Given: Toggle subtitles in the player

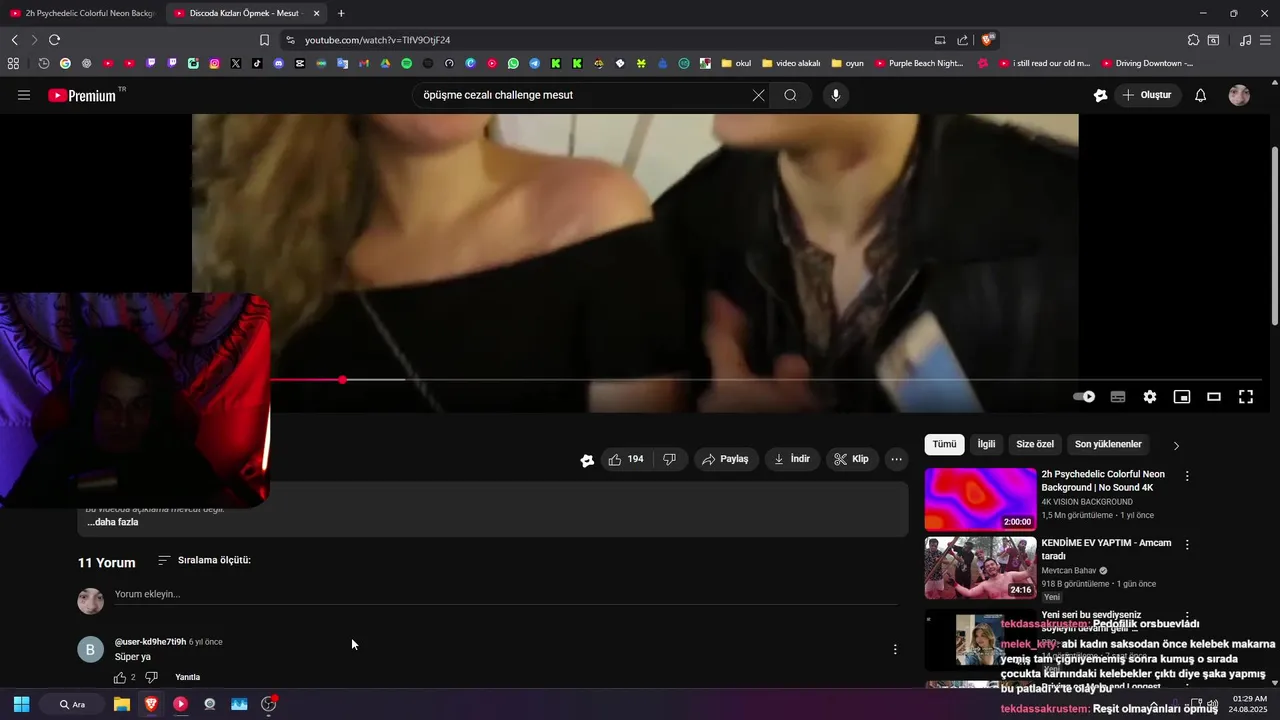Looking at the screenshot, I should (1118, 397).
